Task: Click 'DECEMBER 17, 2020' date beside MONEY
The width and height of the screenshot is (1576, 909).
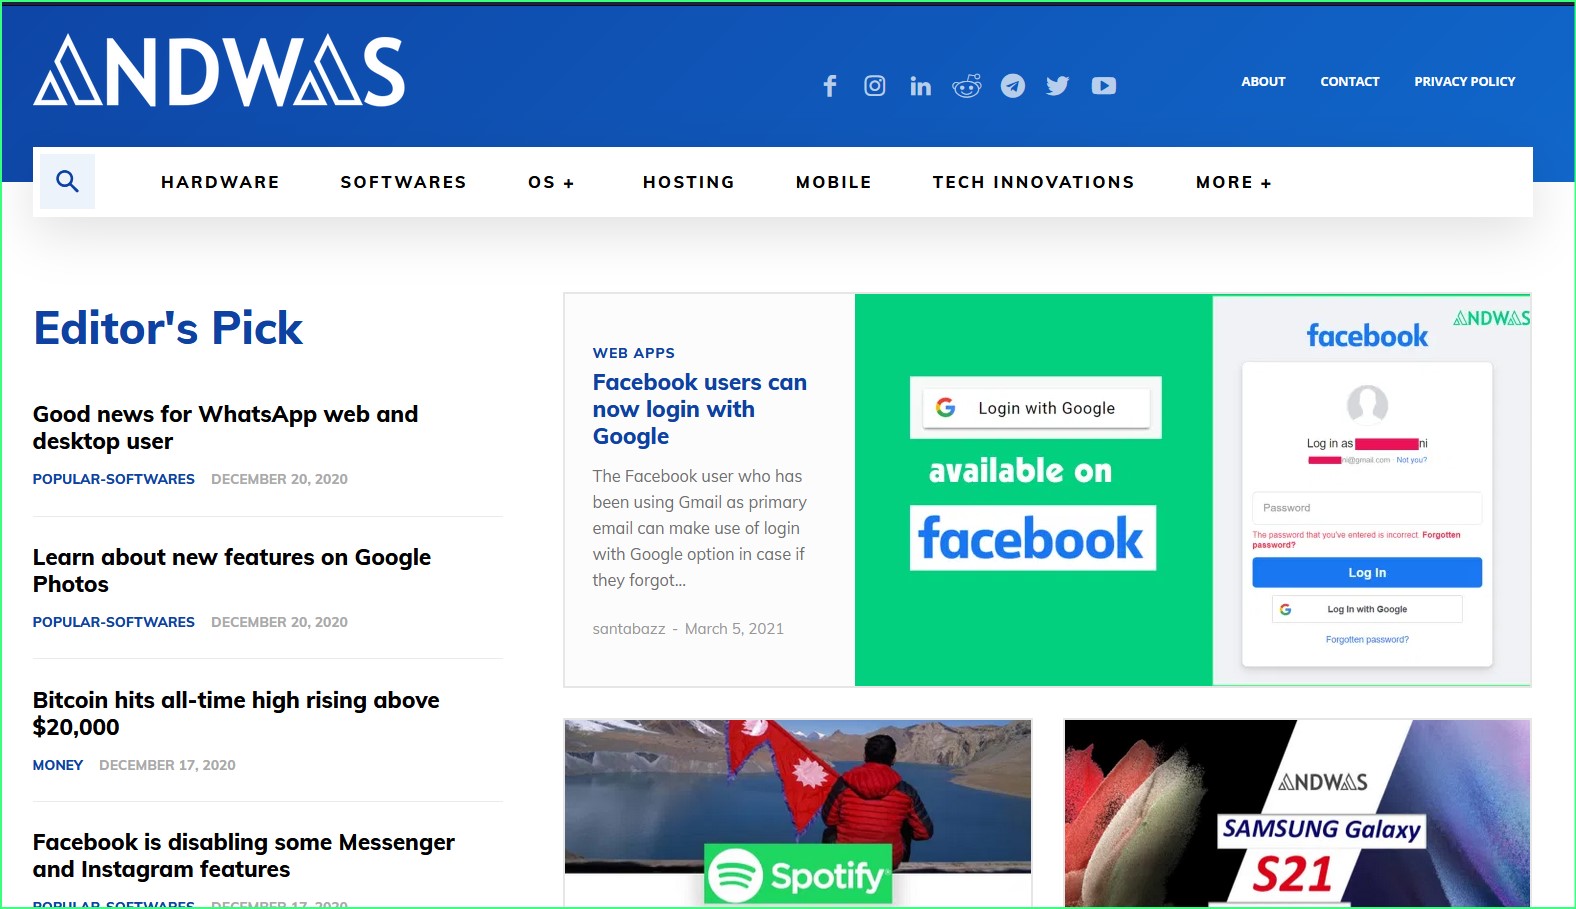Action: coord(167,765)
